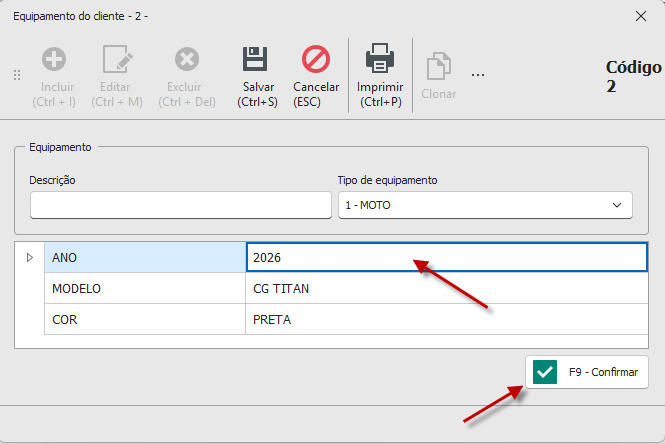Select the COR label cell

click(145, 319)
